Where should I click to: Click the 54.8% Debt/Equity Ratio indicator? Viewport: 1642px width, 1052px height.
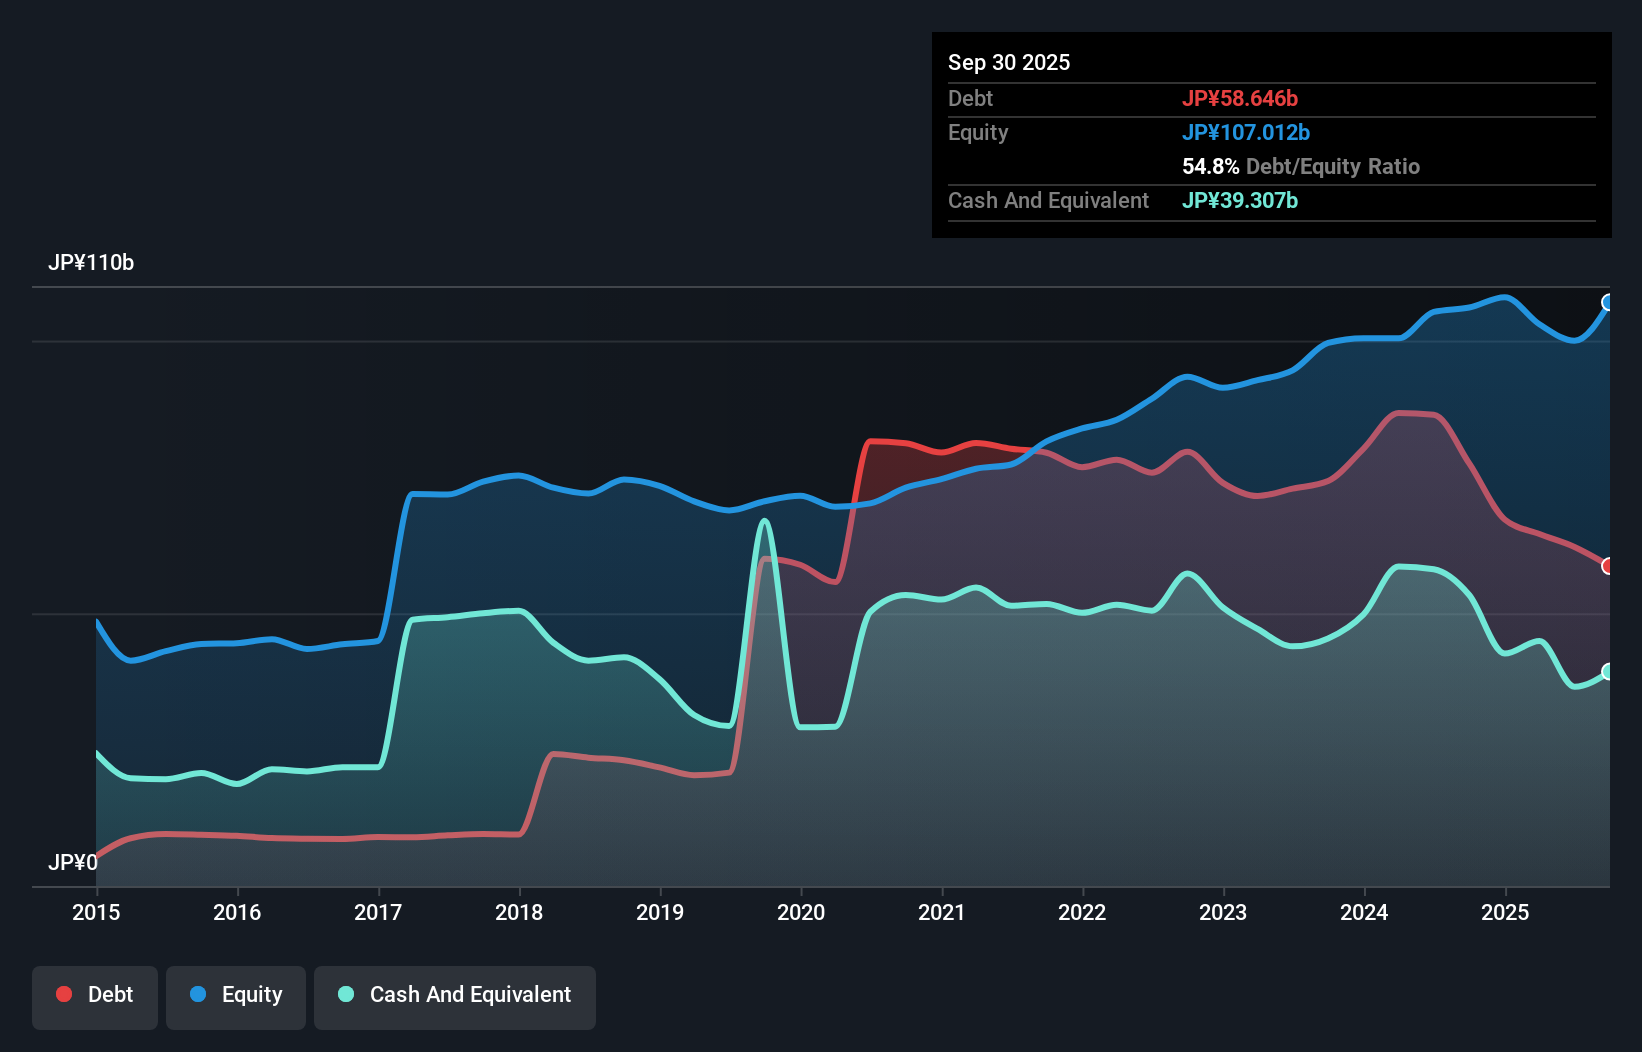coord(1301,166)
